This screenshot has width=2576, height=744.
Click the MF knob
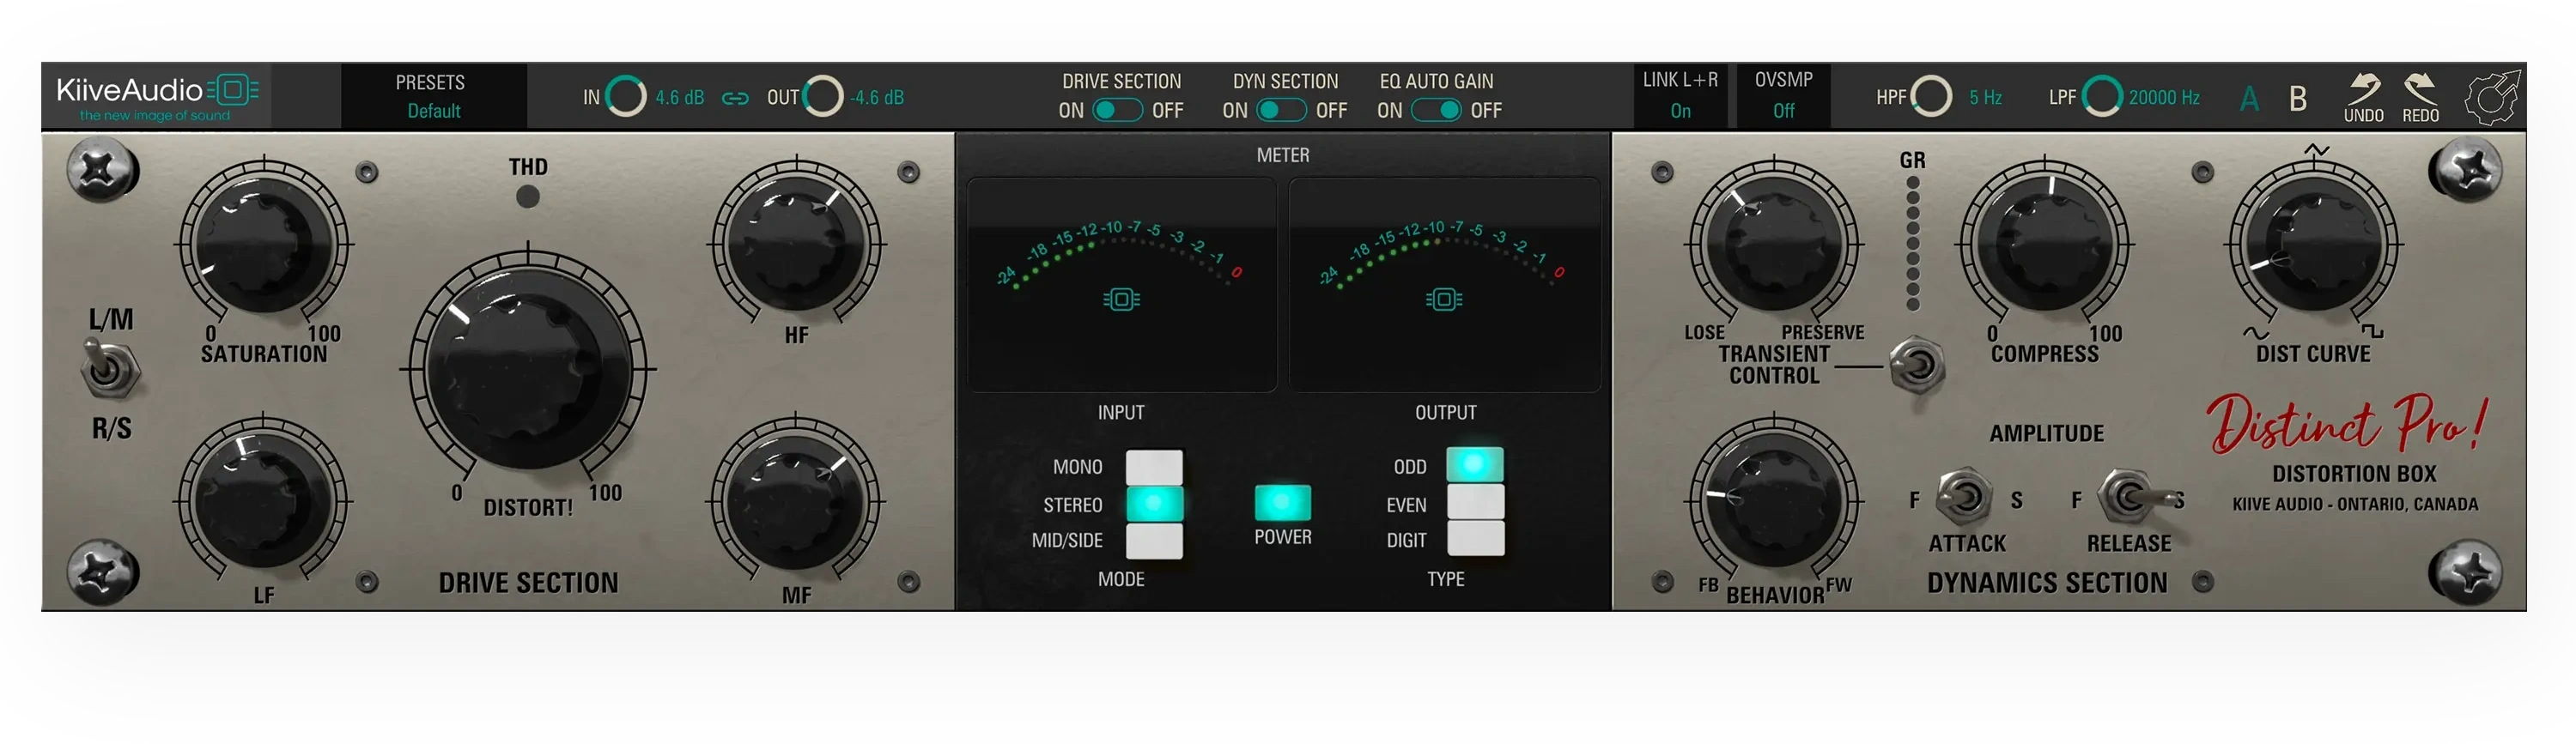796,502
